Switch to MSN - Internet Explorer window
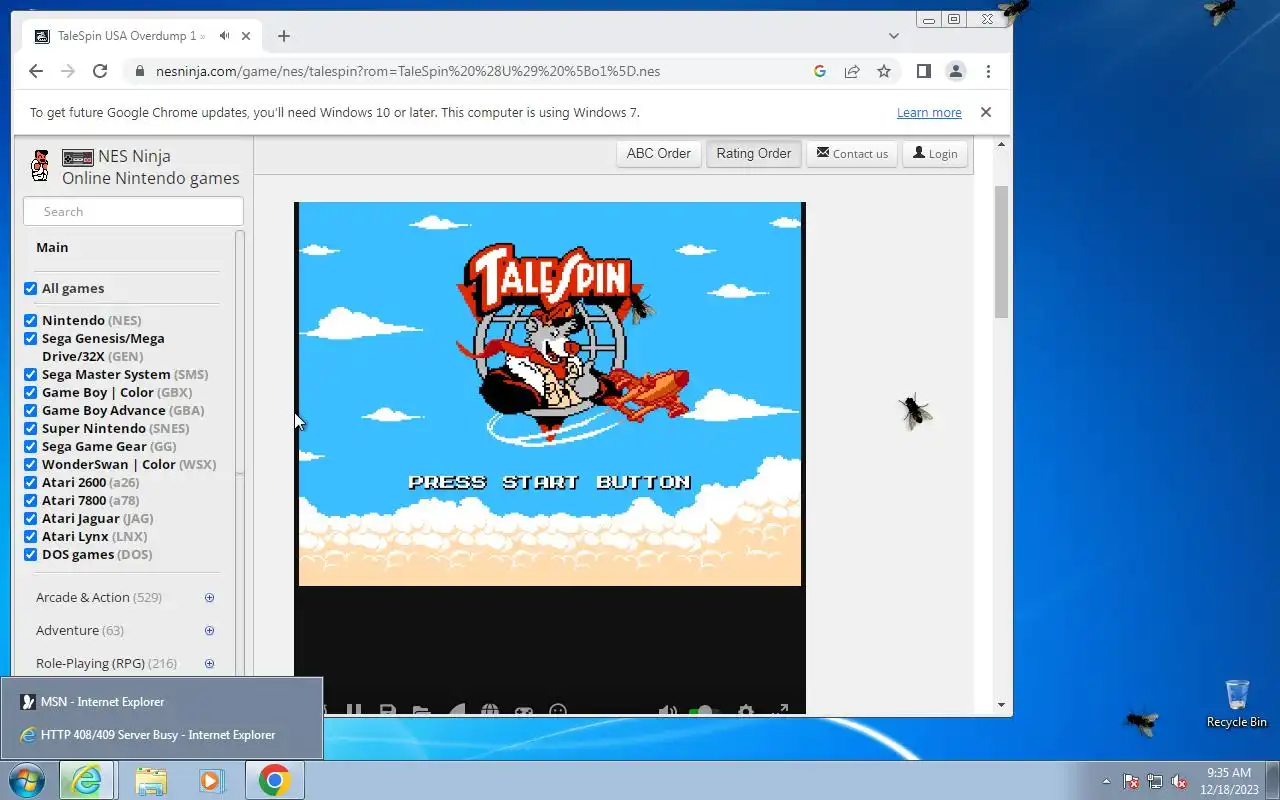The height and width of the screenshot is (800, 1280). [x=161, y=702]
